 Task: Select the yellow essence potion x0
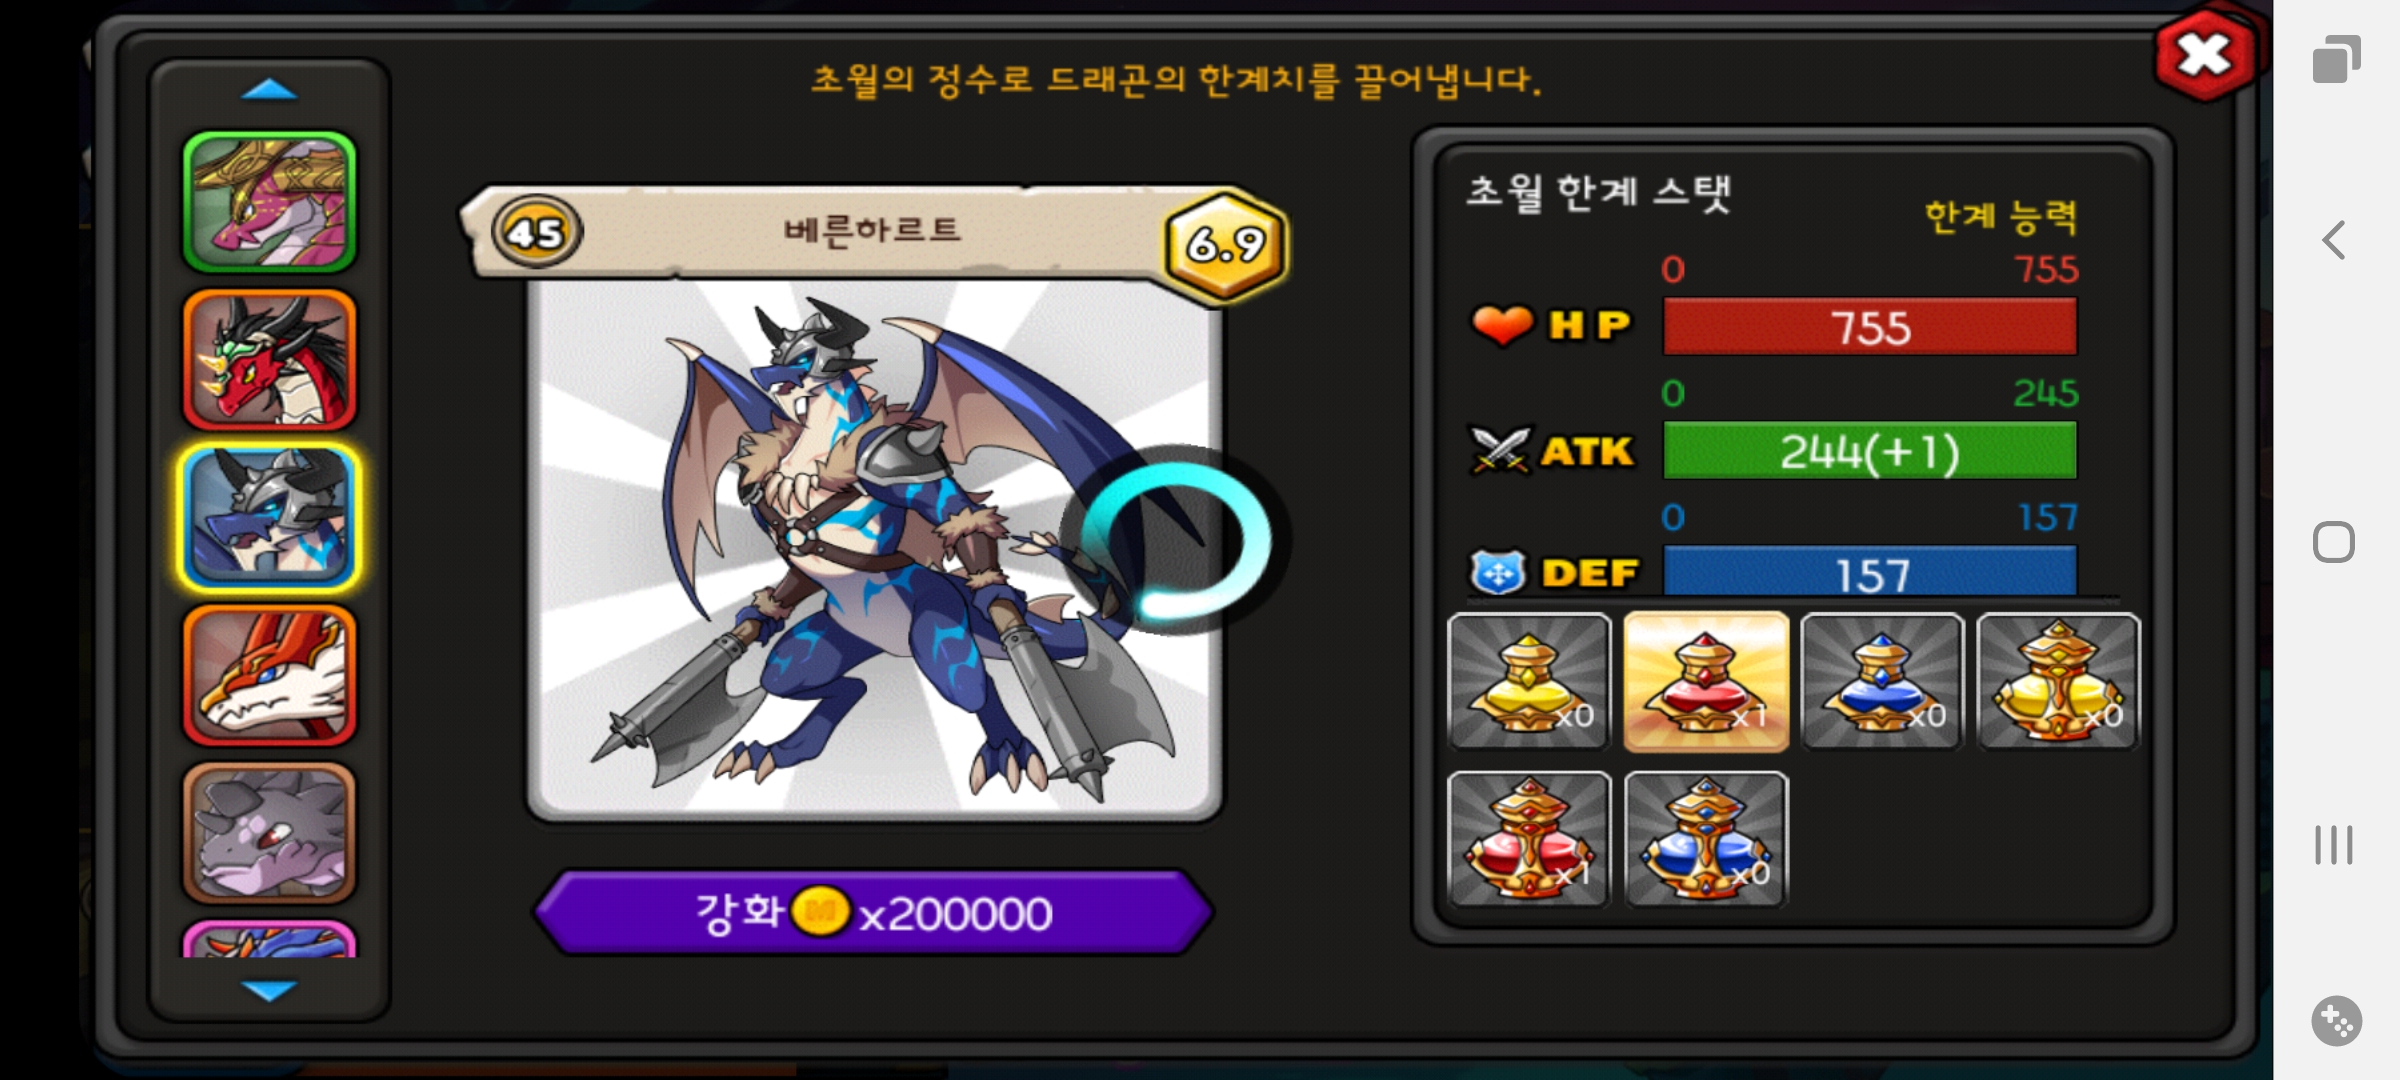pyautogui.click(x=1529, y=681)
